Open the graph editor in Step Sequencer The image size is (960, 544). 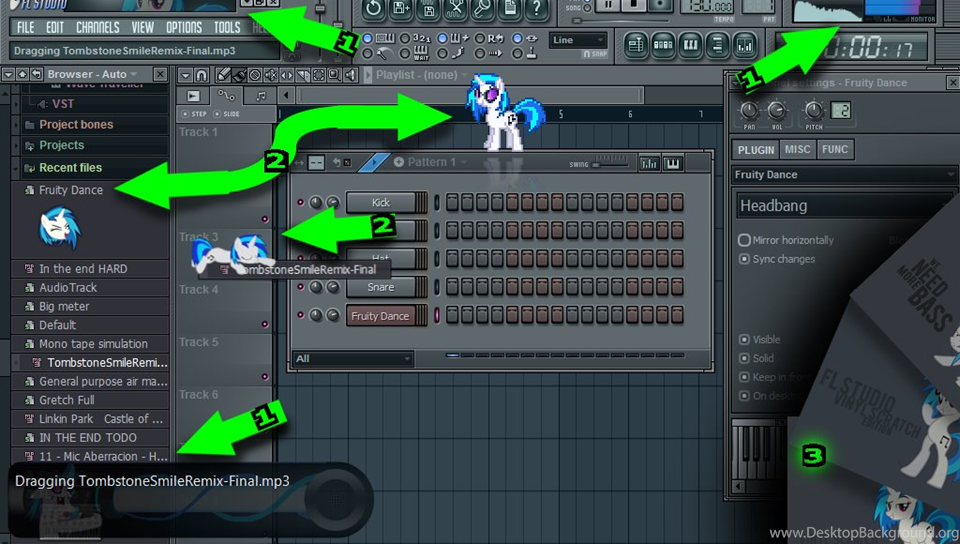tap(649, 163)
